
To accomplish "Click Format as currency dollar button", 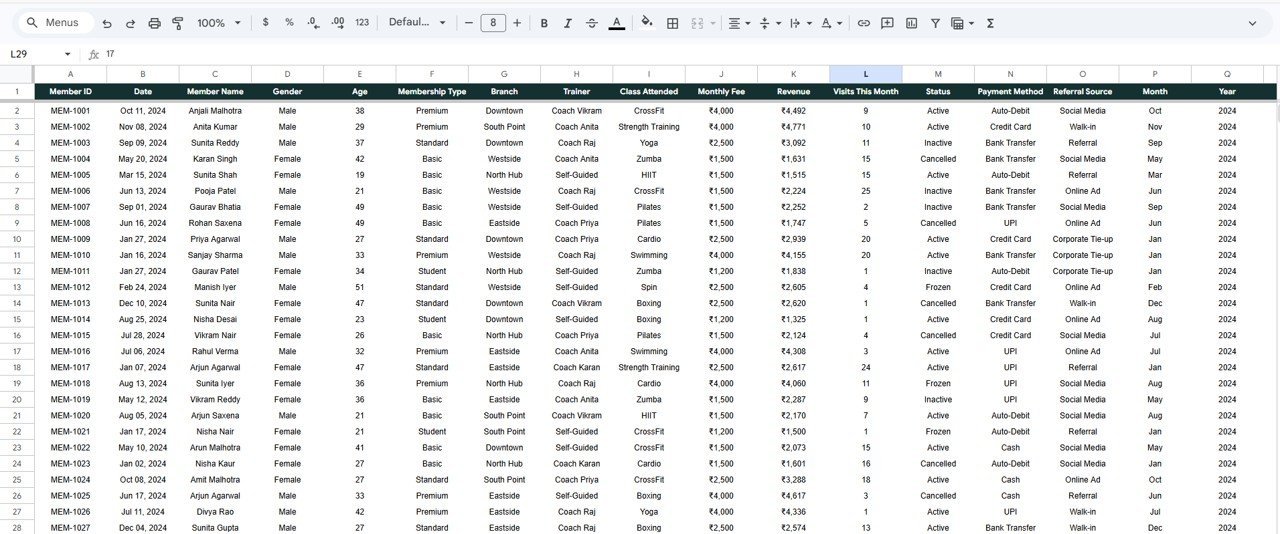I will [265, 23].
